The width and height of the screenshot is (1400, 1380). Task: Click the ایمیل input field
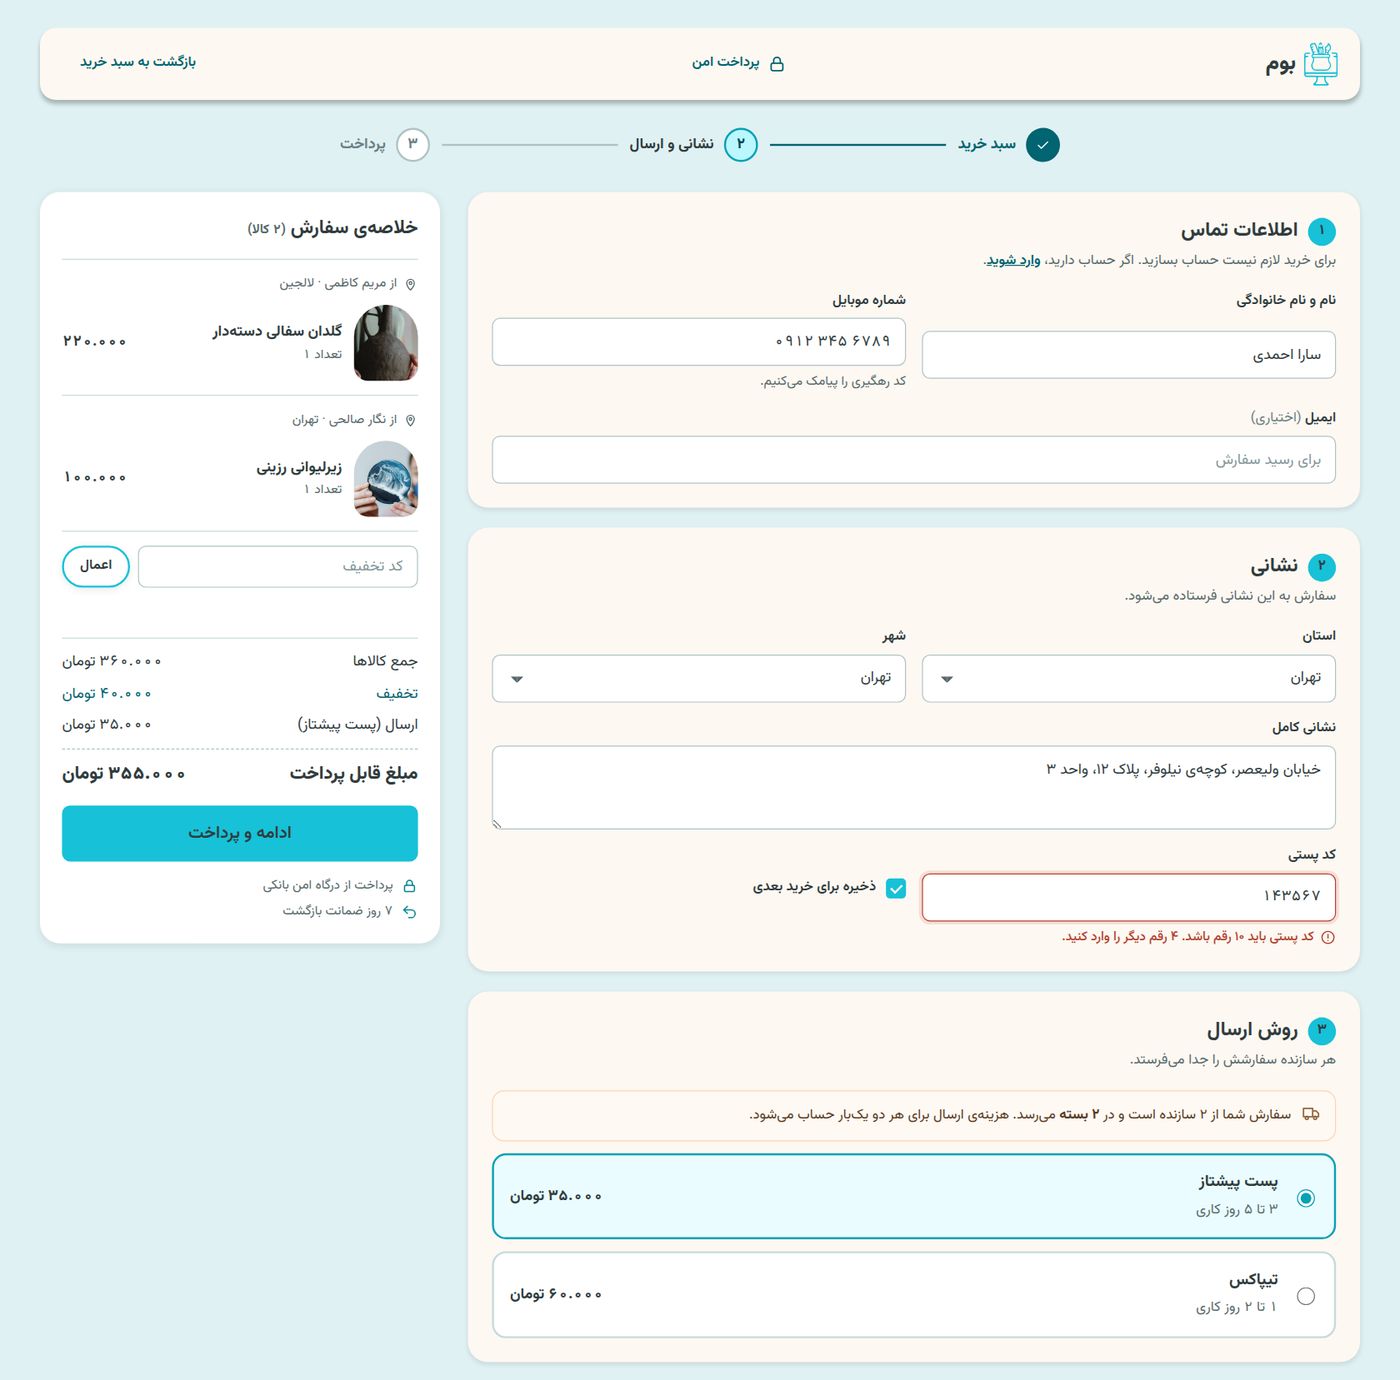[914, 460]
